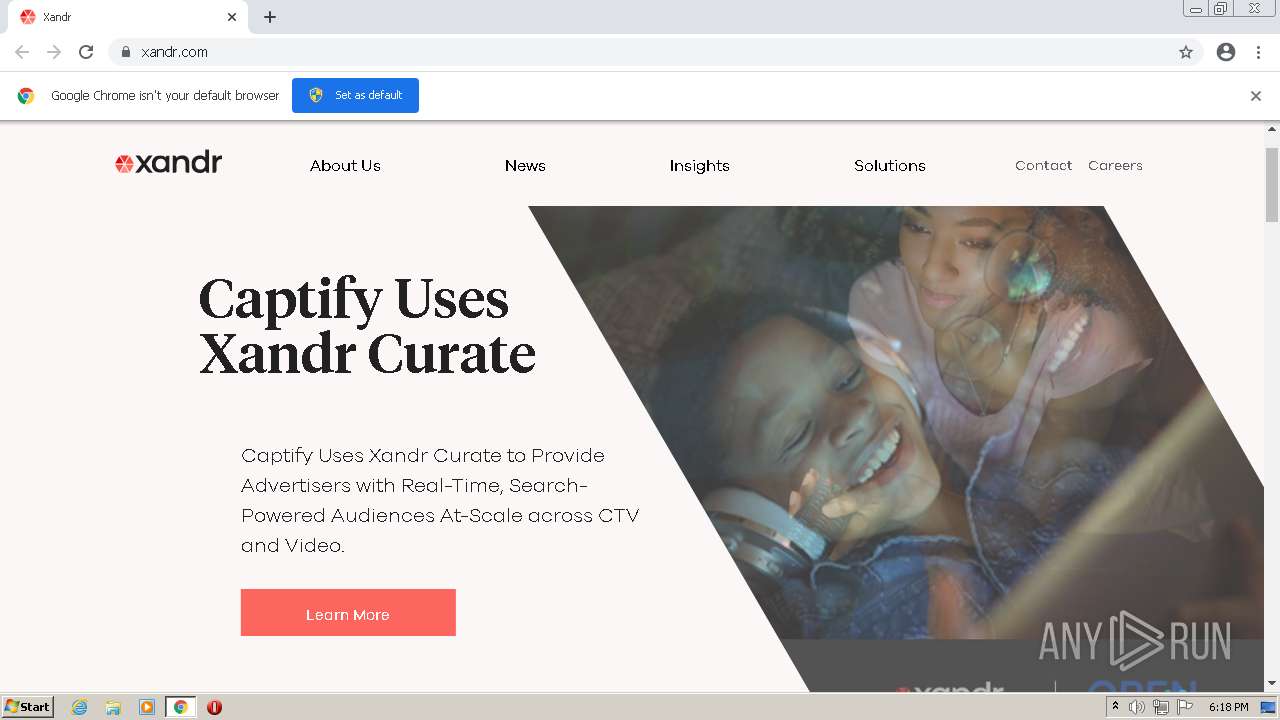1280x720 pixels.
Task: Dismiss the default browser notification bar
Action: point(1256,96)
